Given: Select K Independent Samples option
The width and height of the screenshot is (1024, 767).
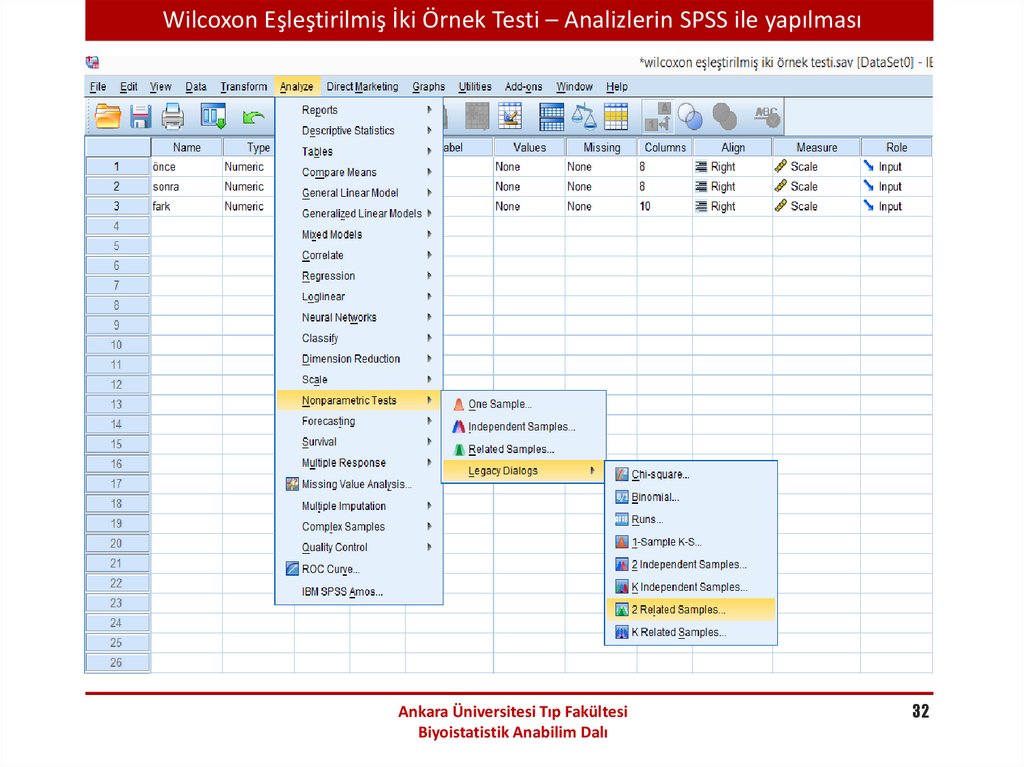Looking at the screenshot, I should [688, 587].
